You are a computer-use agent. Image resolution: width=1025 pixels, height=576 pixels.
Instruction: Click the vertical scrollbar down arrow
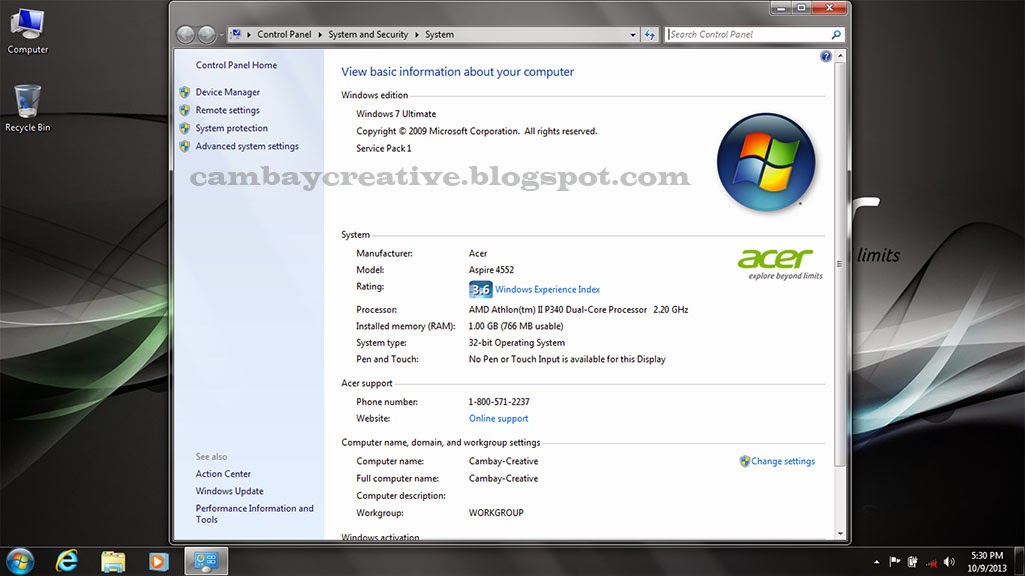pos(841,534)
